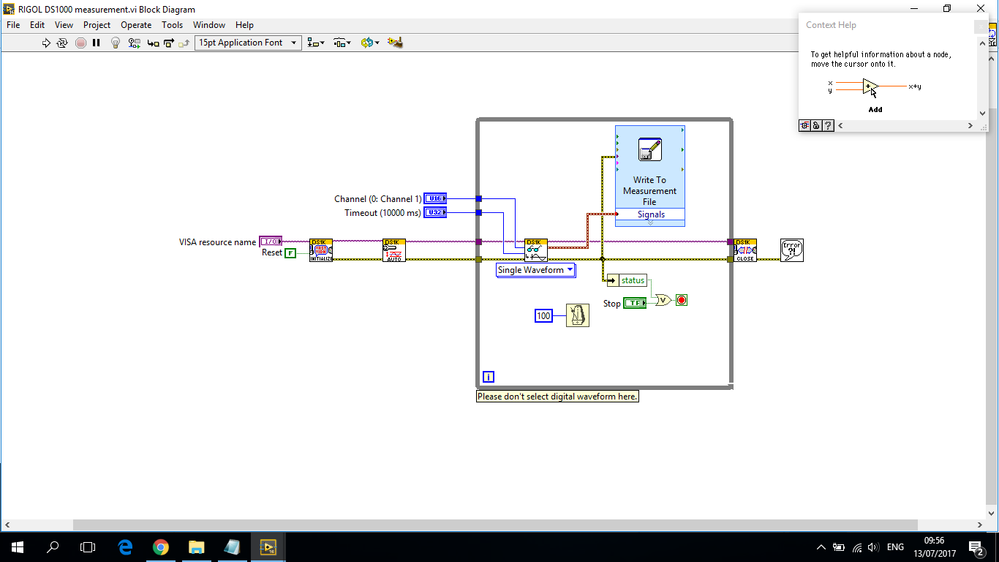Image resolution: width=999 pixels, height=562 pixels.
Task: Select the Channel U16 control terminal
Action: pyautogui.click(x=435, y=199)
